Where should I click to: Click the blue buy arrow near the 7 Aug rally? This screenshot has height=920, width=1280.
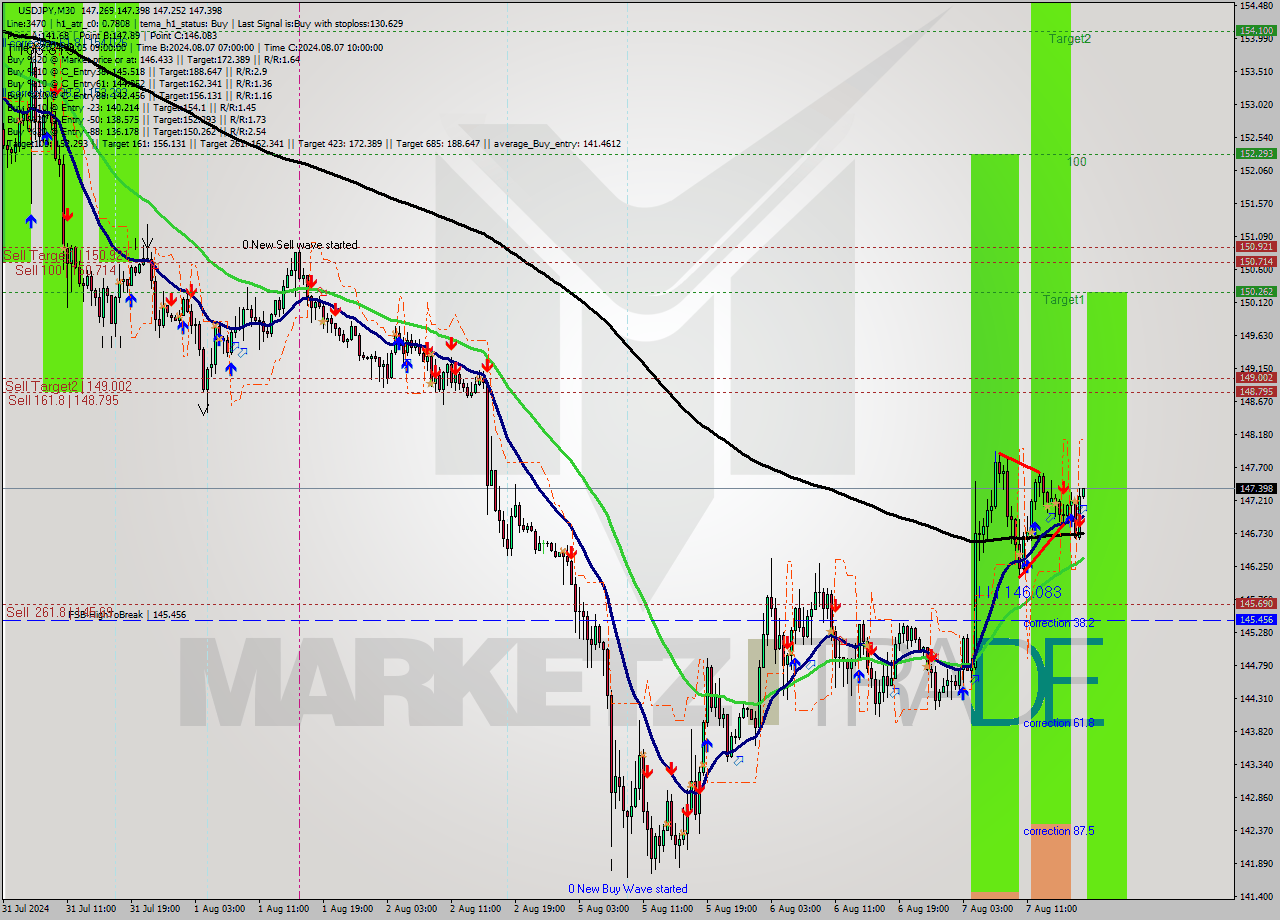[x=1035, y=526]
